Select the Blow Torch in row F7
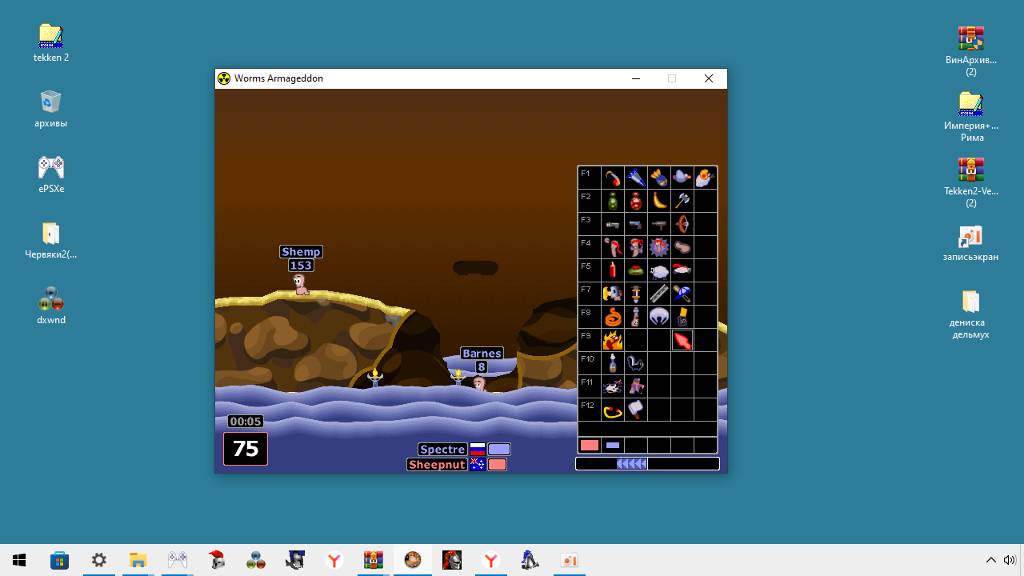Image resolution: width=1024 pixels, height=576 pixels. [x=613, y=294]
